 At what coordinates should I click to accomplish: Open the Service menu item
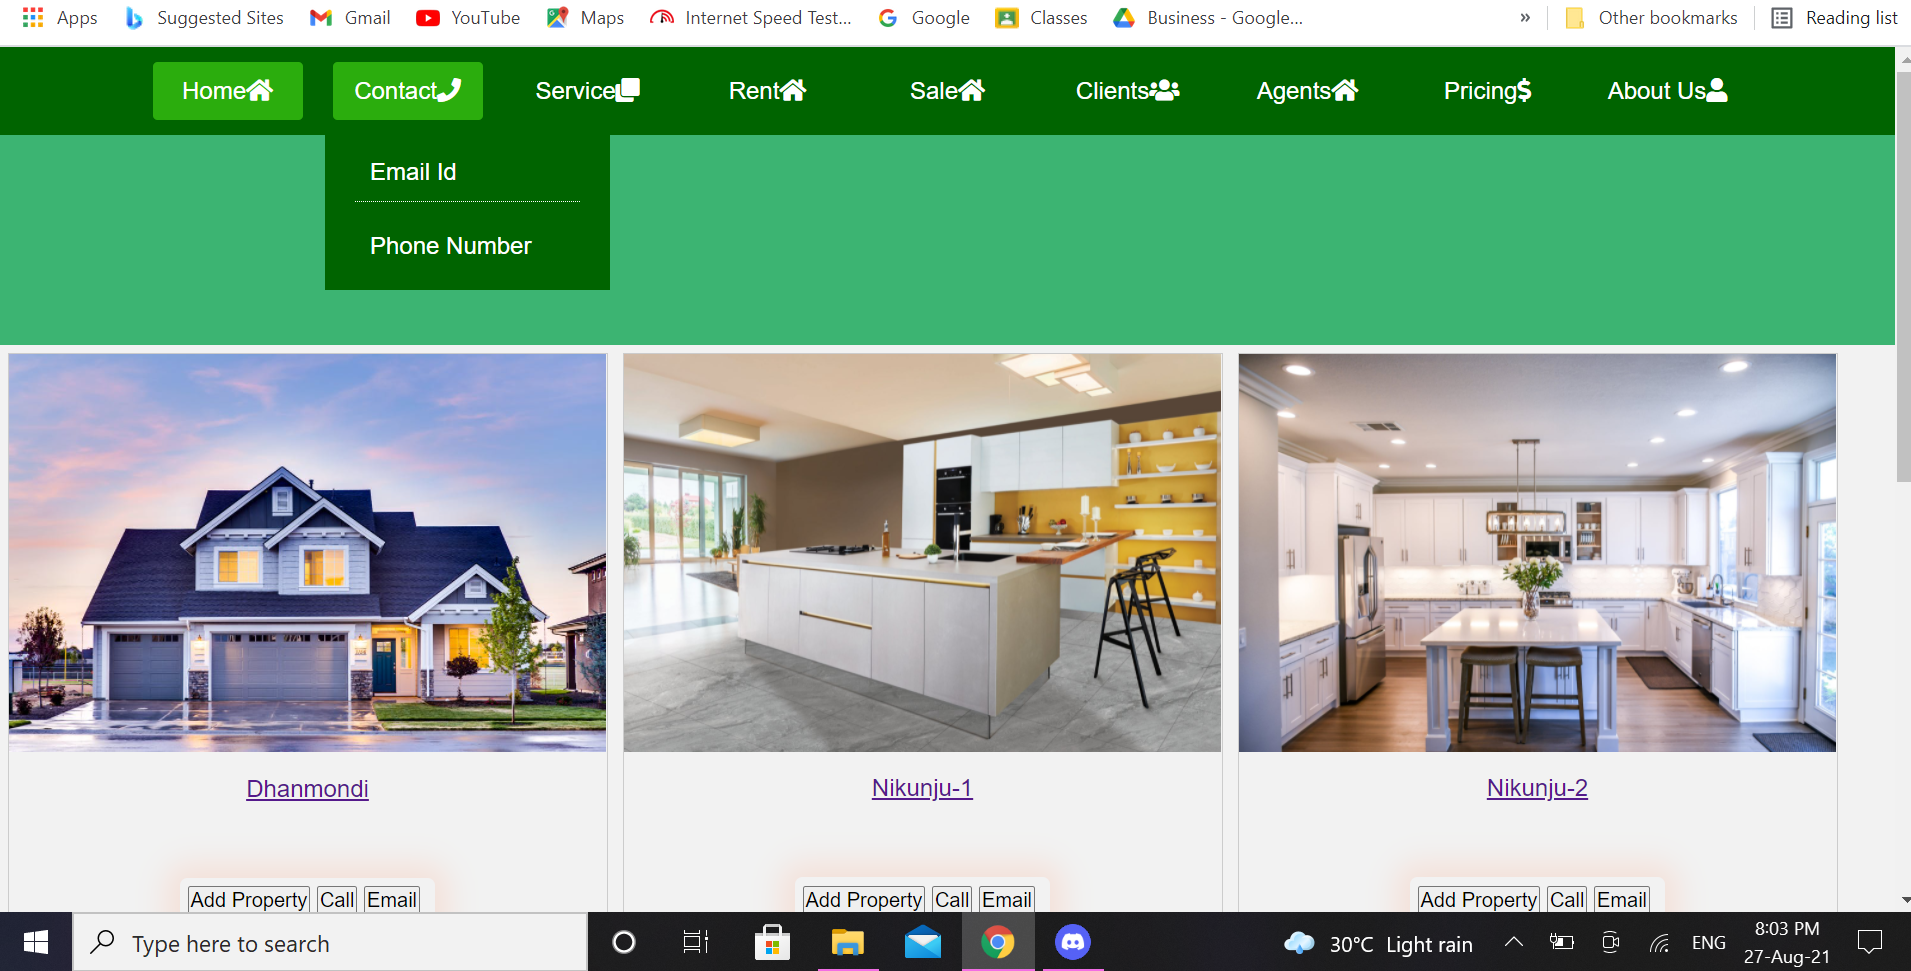coord(588,91)
